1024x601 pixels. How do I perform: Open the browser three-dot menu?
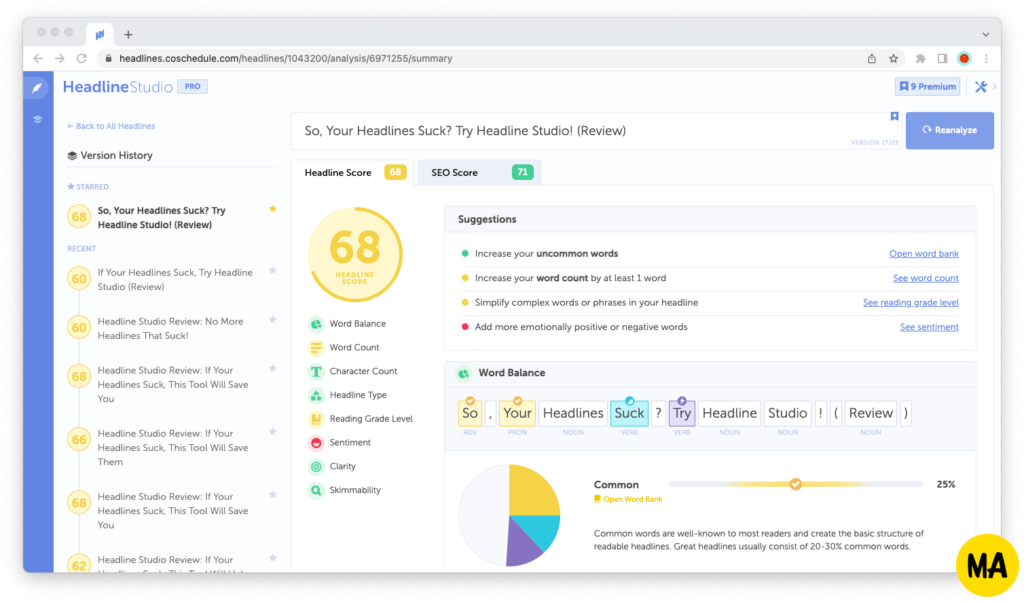pyautogui.click(x=986, y=58)
